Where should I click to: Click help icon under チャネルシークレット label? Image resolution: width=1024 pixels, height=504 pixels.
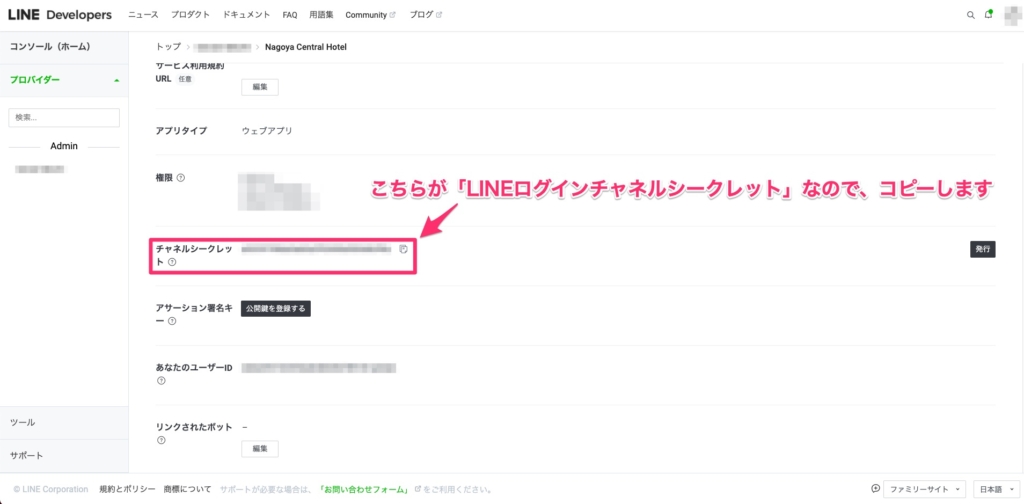[x=172, y=262]
